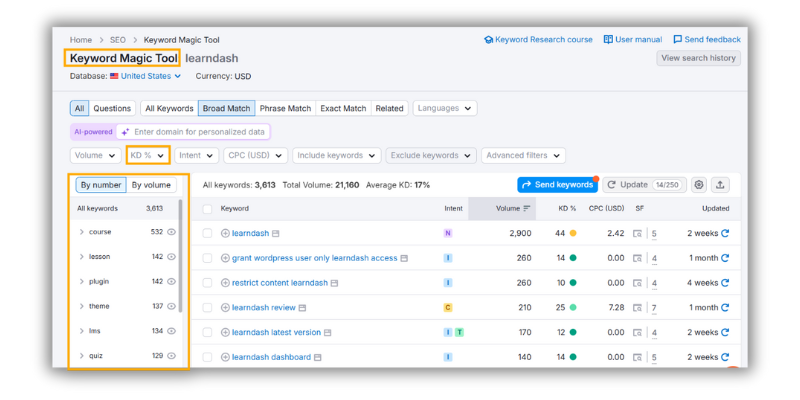Add learndash latest version with plus icon
This screenshot has width=800, height=400.
[x=225, y=332]
